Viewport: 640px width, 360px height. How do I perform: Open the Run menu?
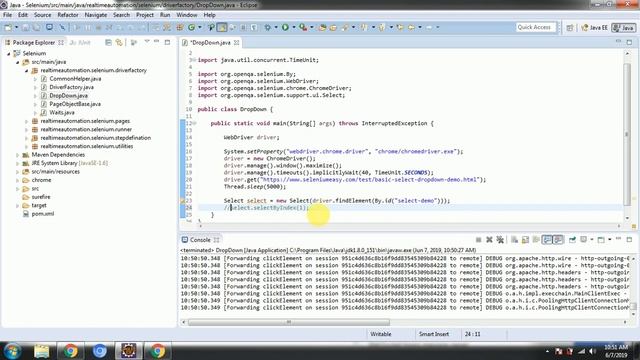(165, 15)
